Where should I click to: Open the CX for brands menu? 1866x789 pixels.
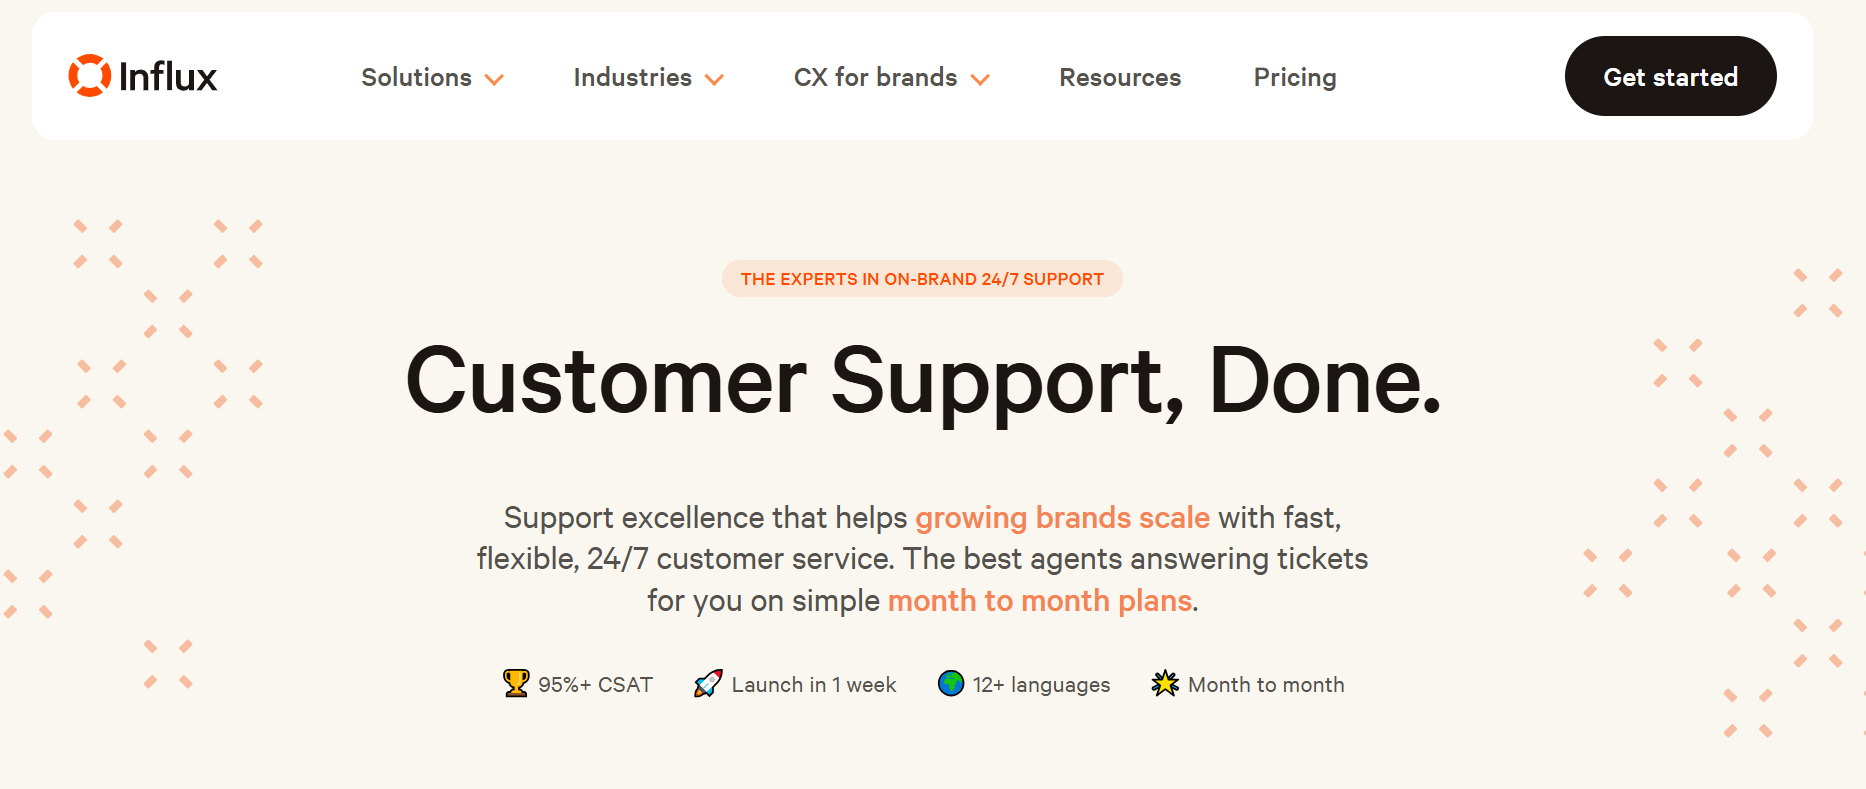click(876, 77)
